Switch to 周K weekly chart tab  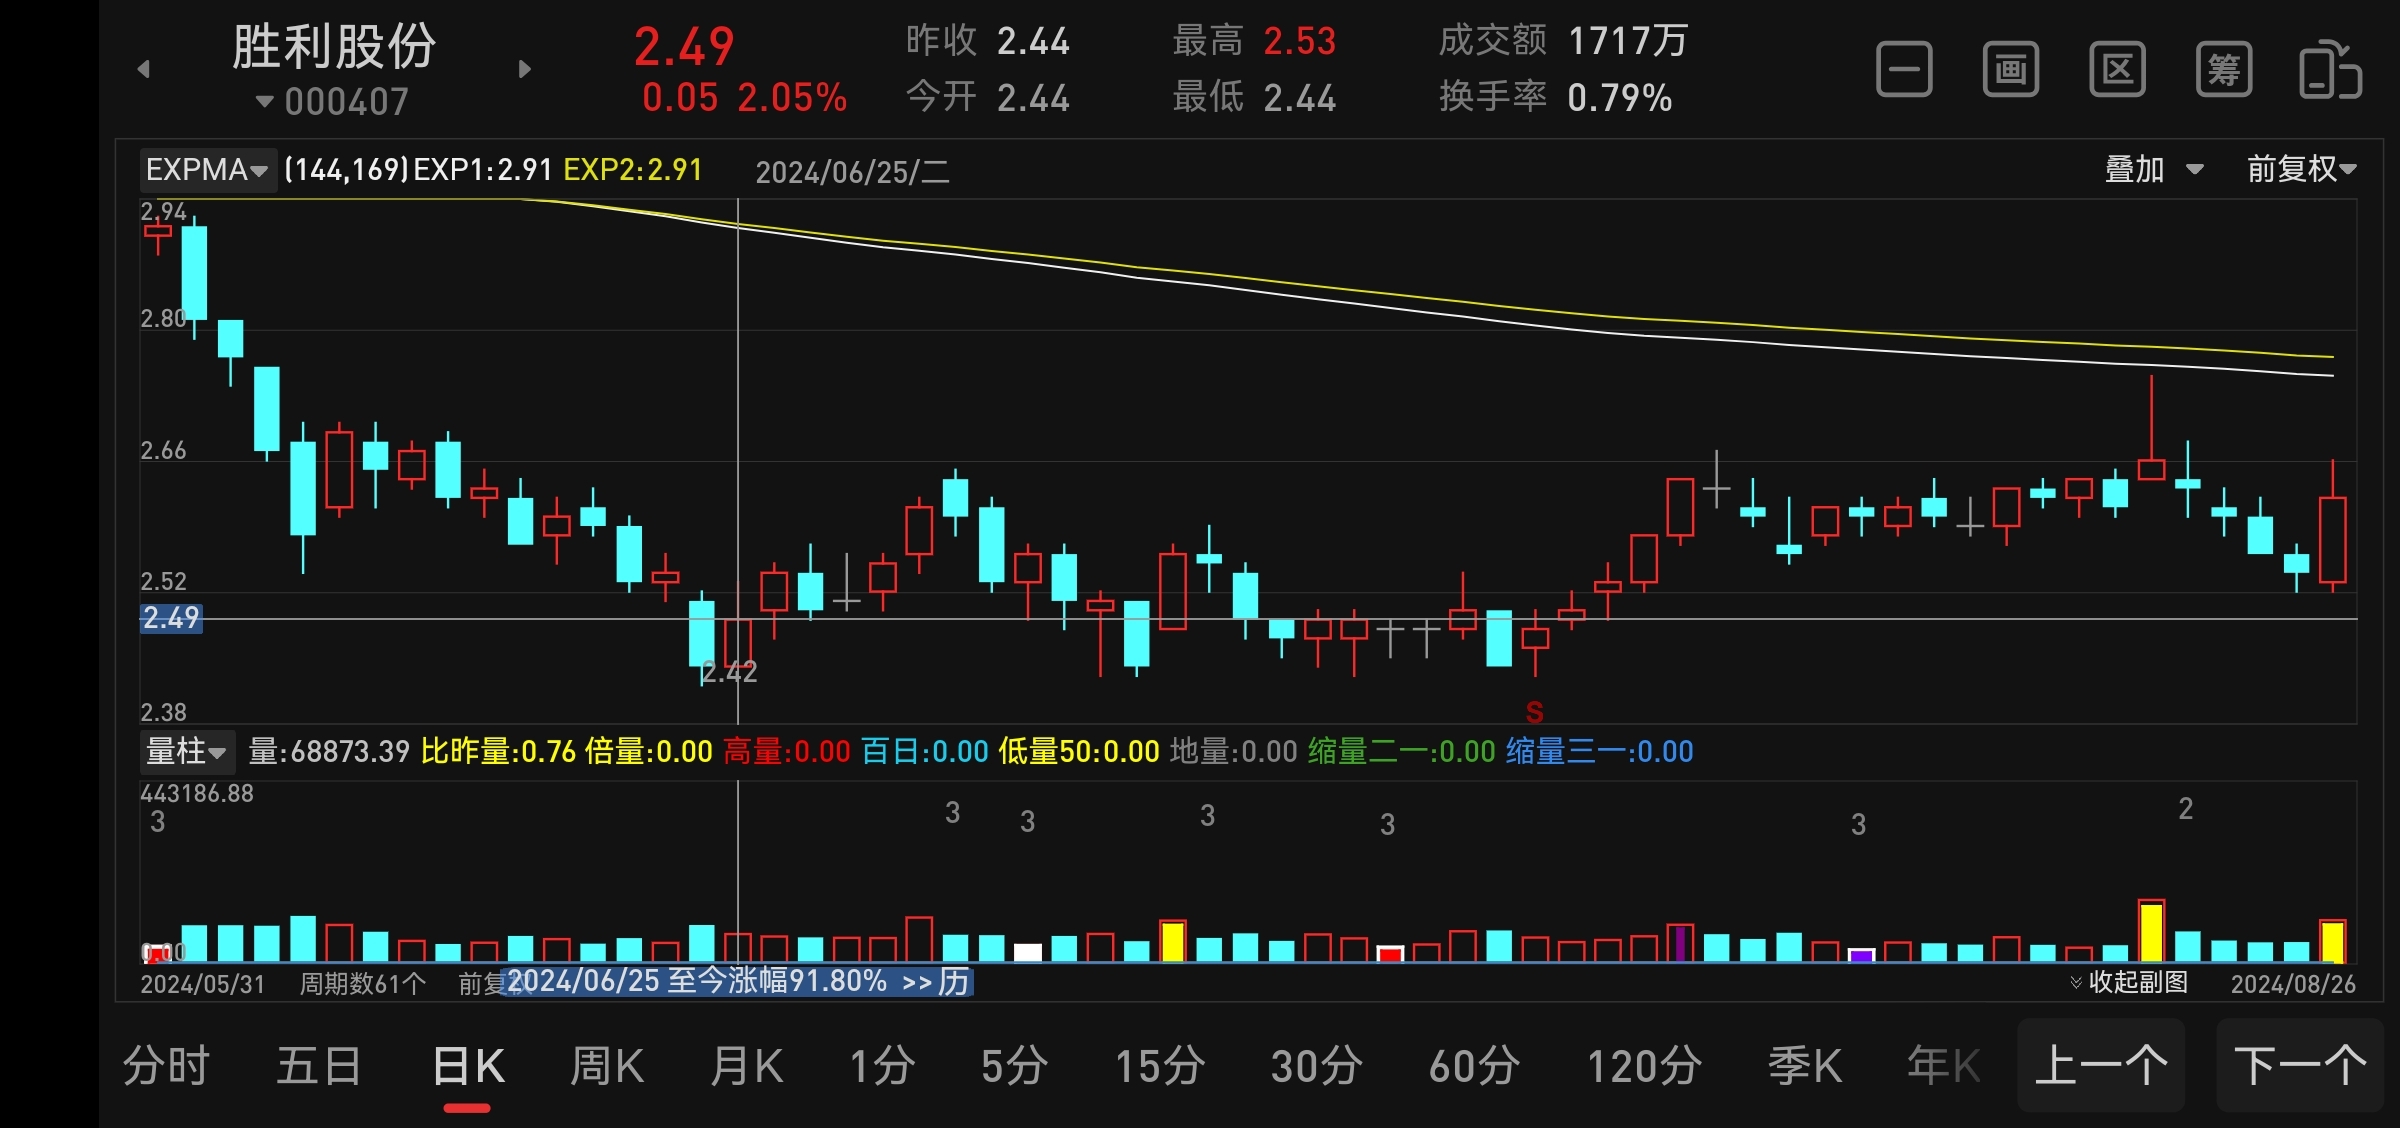click(x=606, y=1066)
